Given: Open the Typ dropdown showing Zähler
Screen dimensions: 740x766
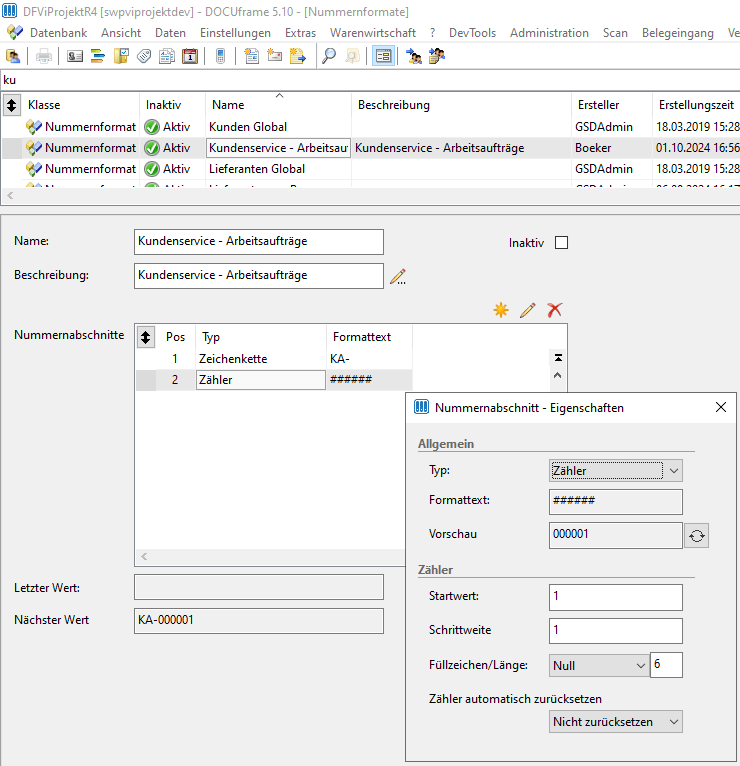Looking at the screenshot, I should coord(615,471).
